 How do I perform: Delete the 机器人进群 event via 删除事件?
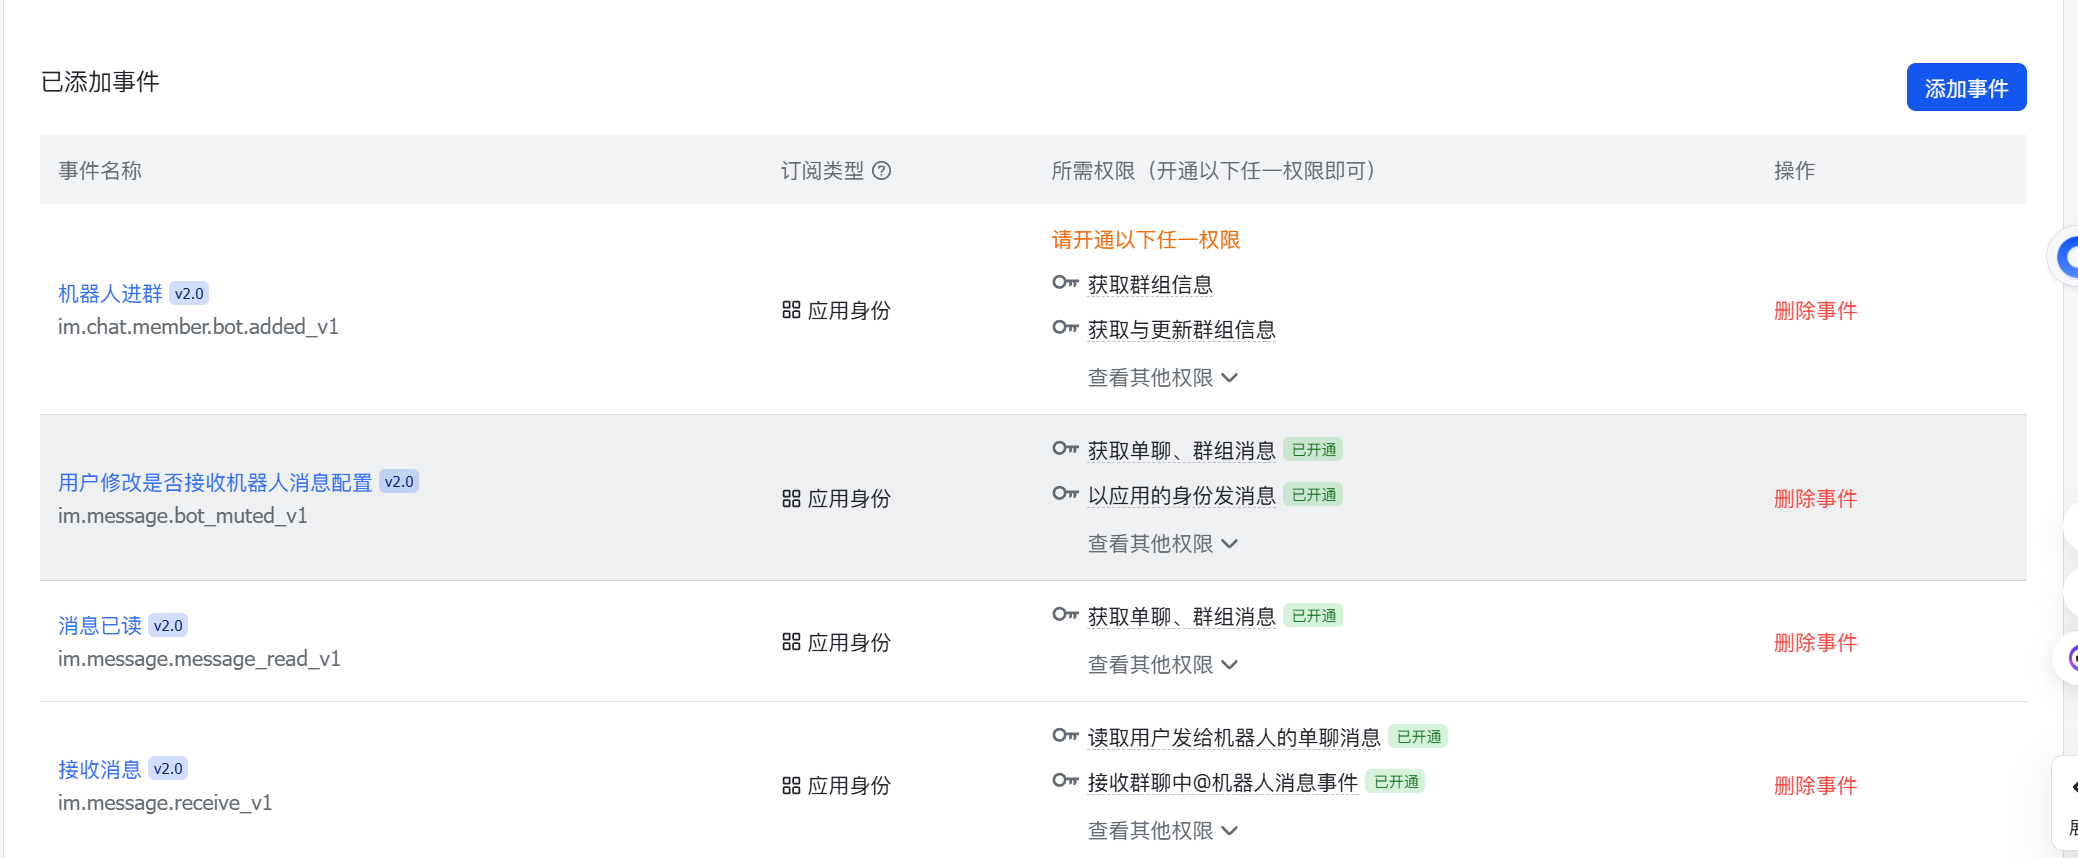point(1814,310)
